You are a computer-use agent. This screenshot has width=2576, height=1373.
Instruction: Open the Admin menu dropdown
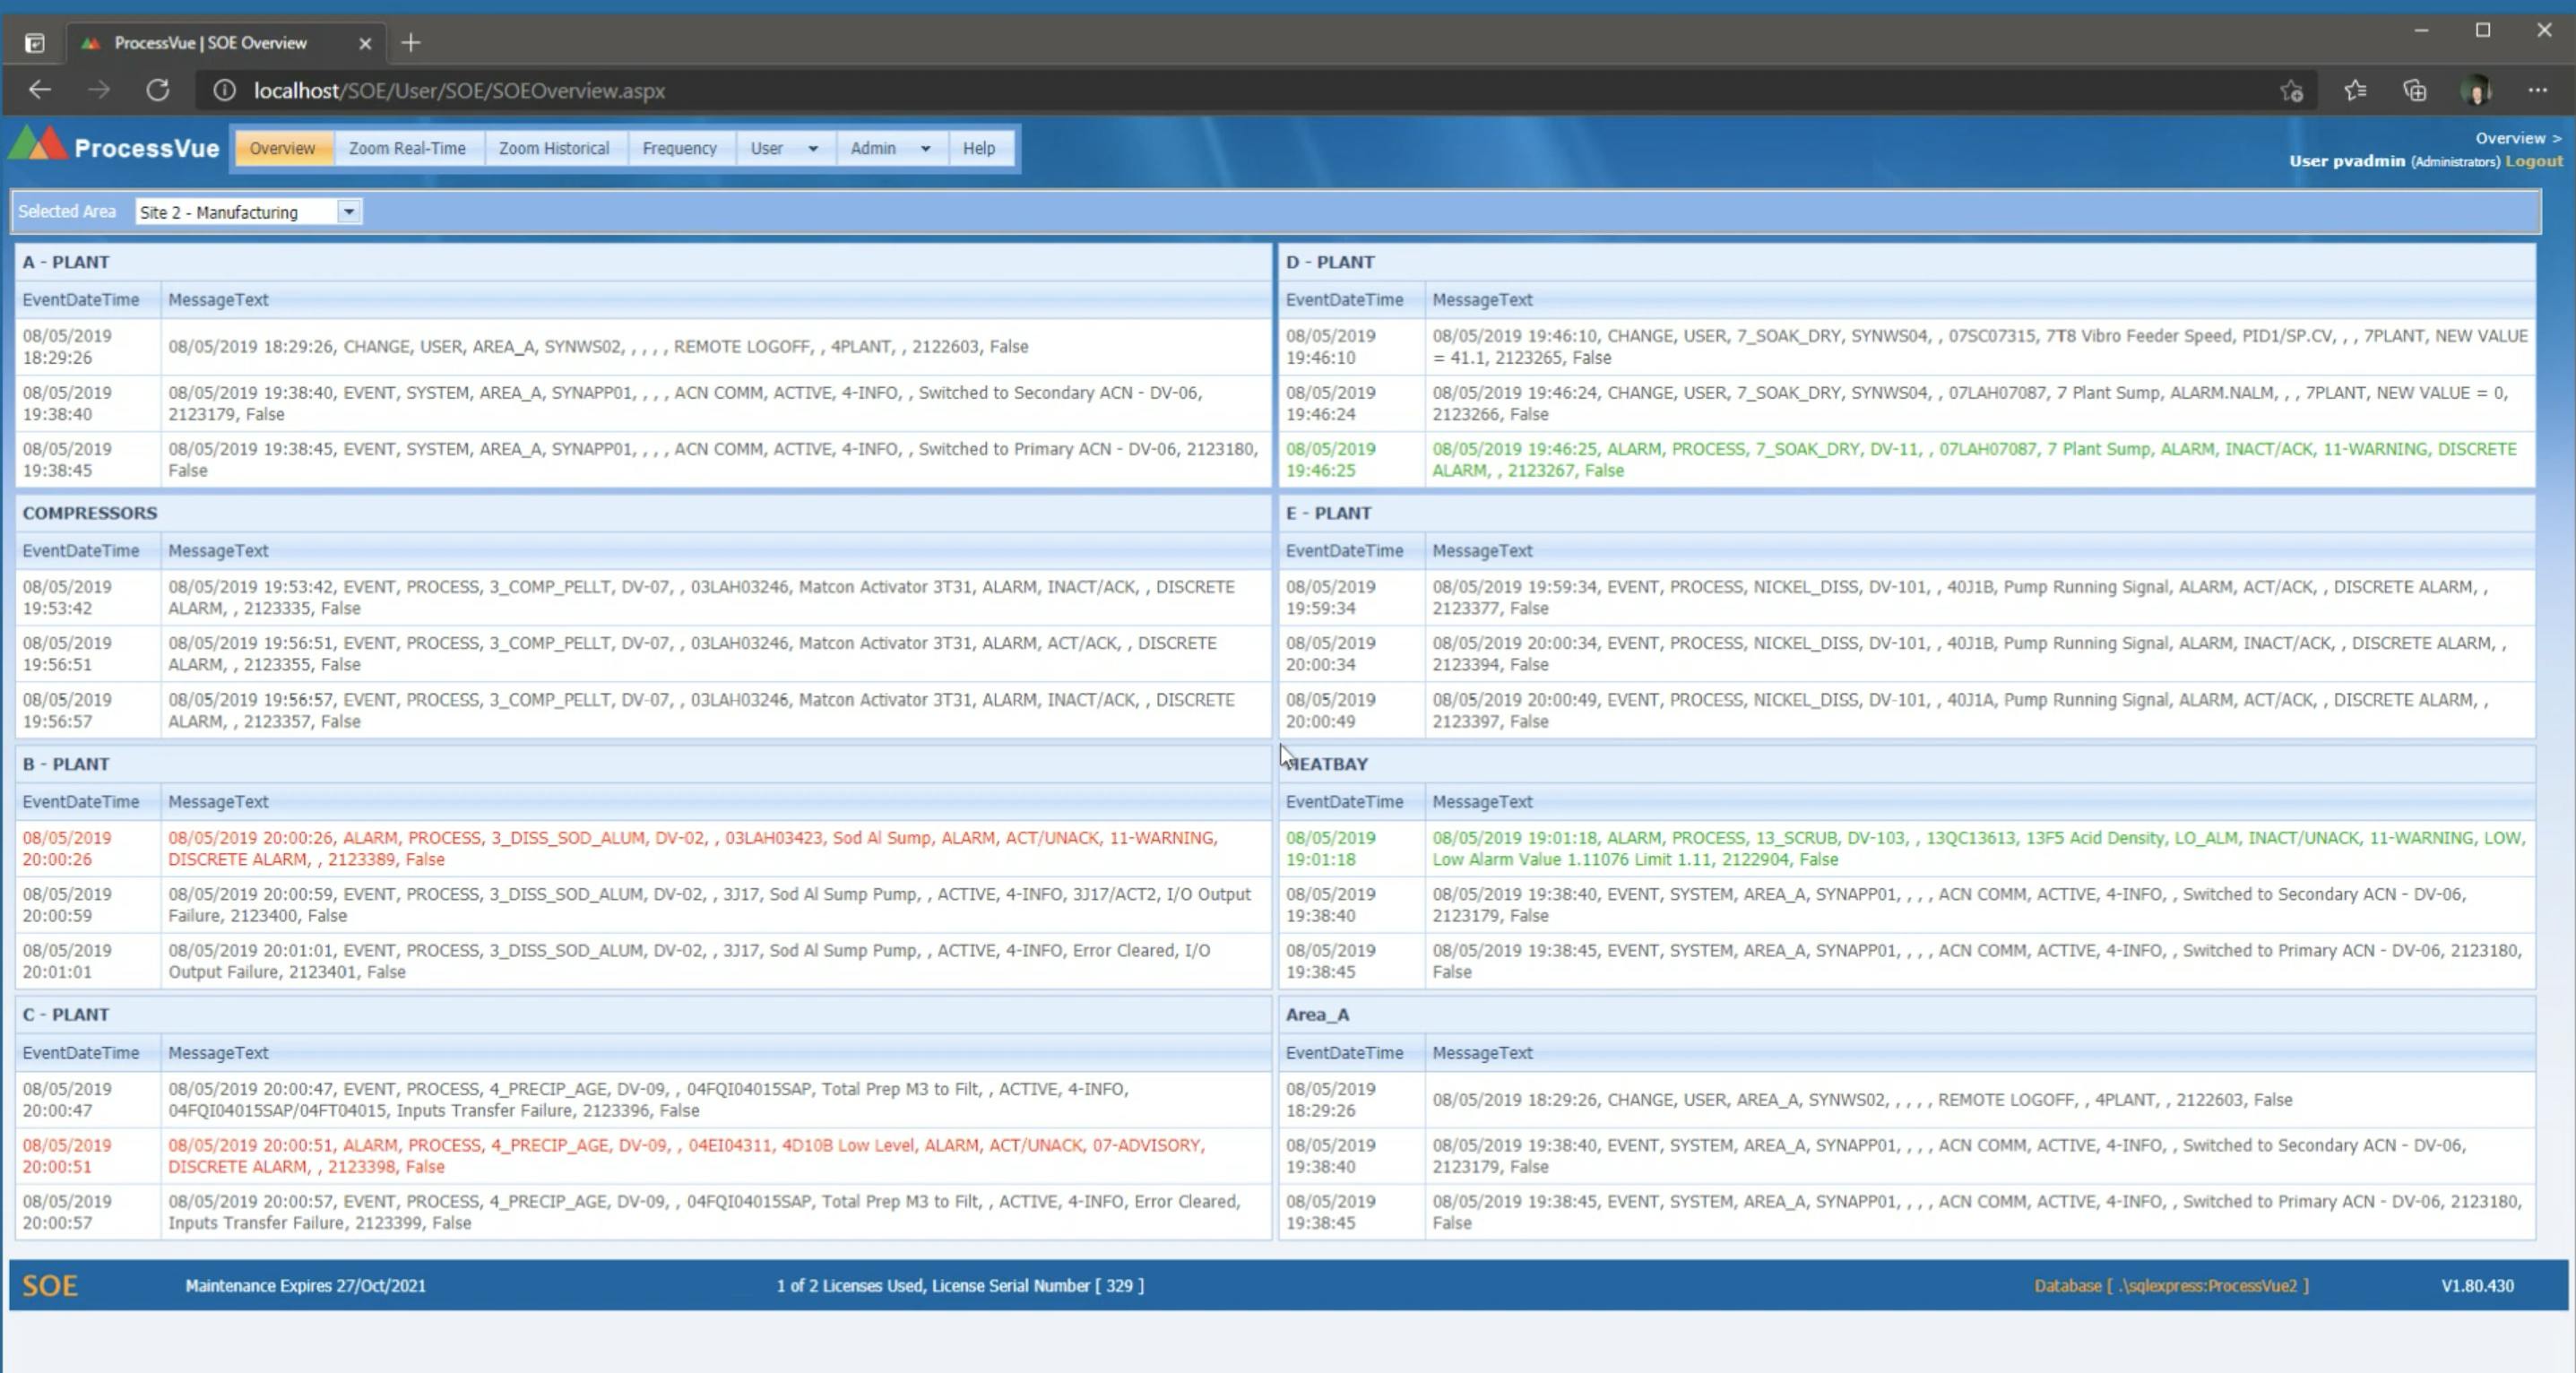(889, 148)
